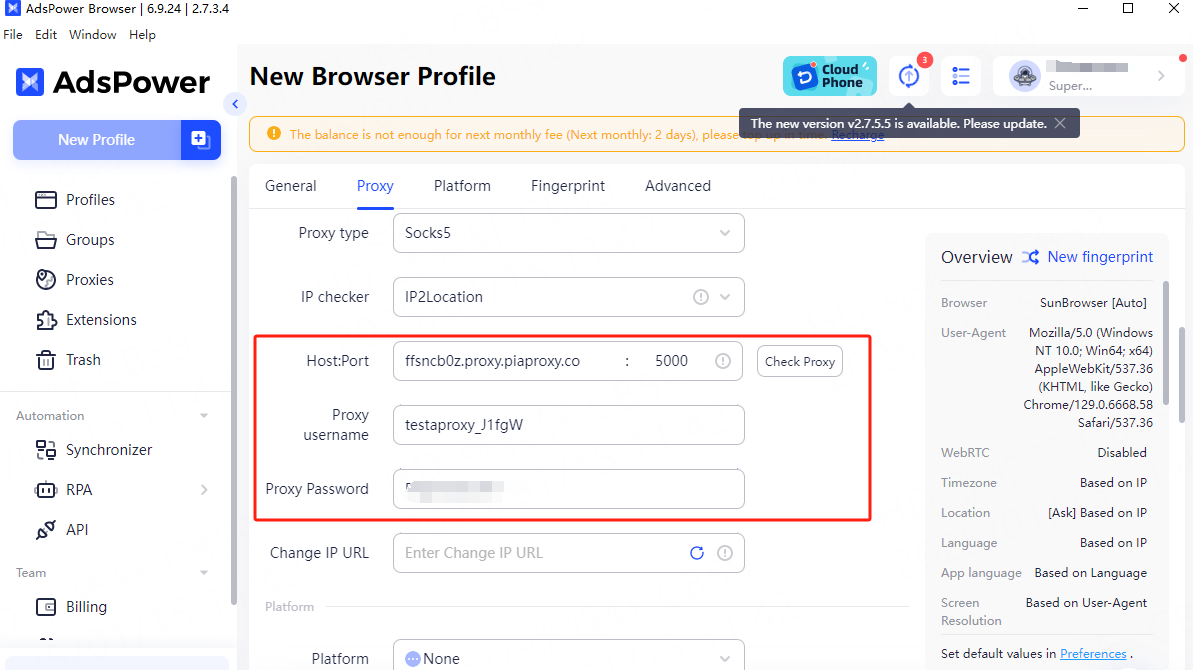Screen dimensions: 1193x670
Task: Click the Proxy username input field
Action: (568, 425)
